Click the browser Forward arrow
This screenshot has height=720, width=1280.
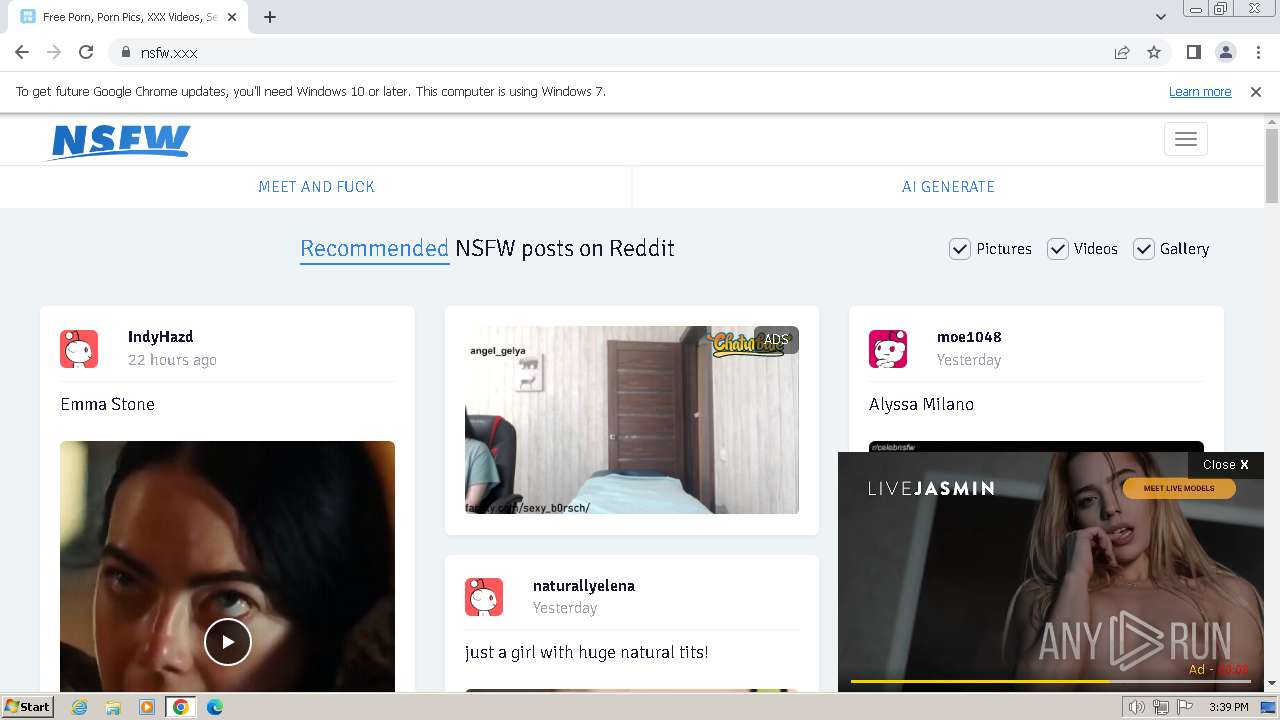point(54,52)
